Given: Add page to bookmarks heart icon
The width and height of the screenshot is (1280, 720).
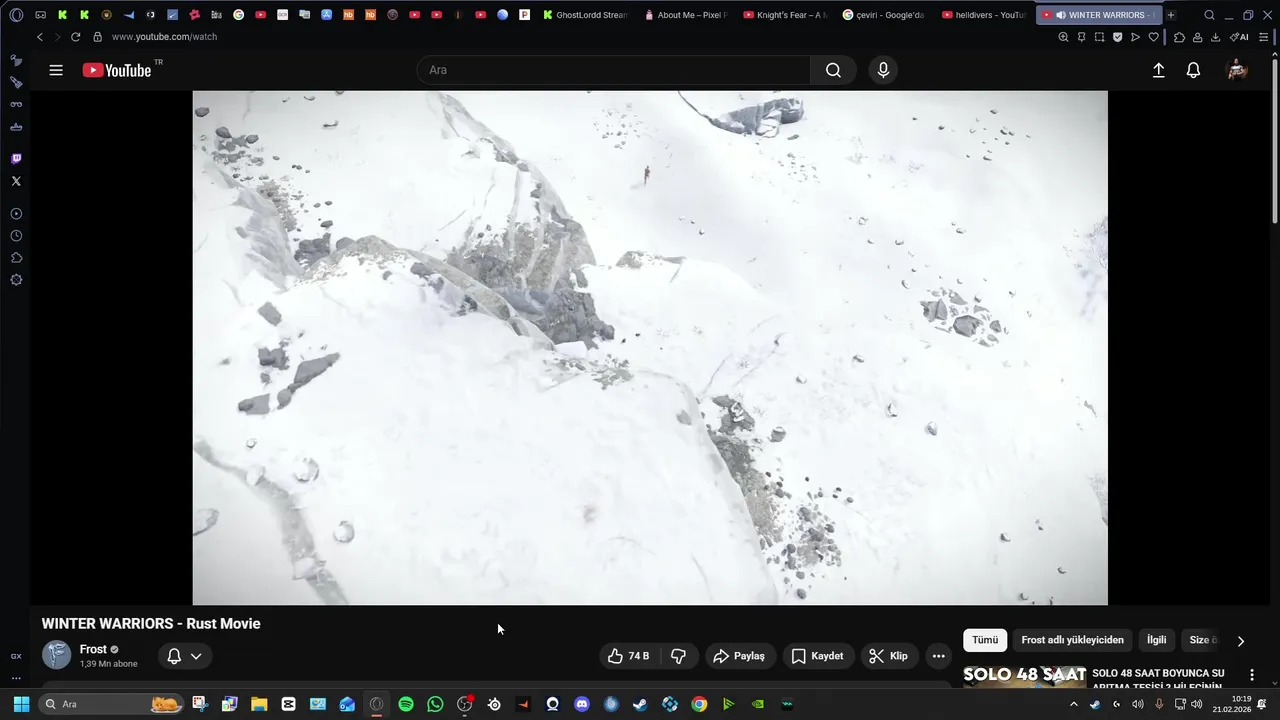Looking at the screenshot, I should [x=1153, y=37].
